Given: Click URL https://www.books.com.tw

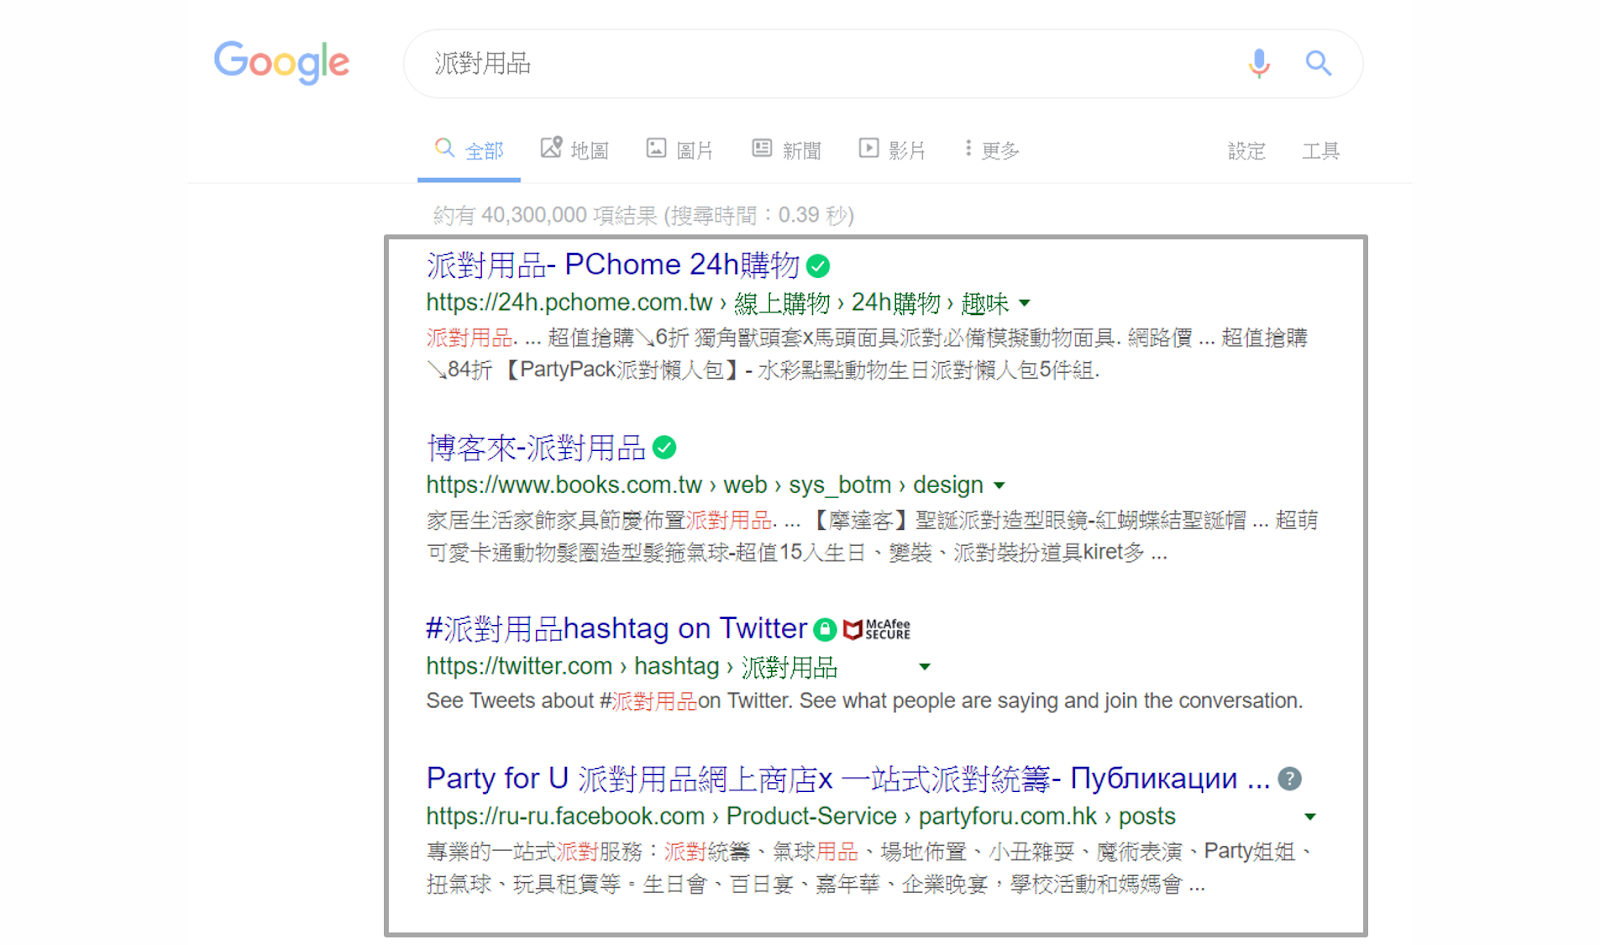Looking at the screenshot, I should 564,485.
